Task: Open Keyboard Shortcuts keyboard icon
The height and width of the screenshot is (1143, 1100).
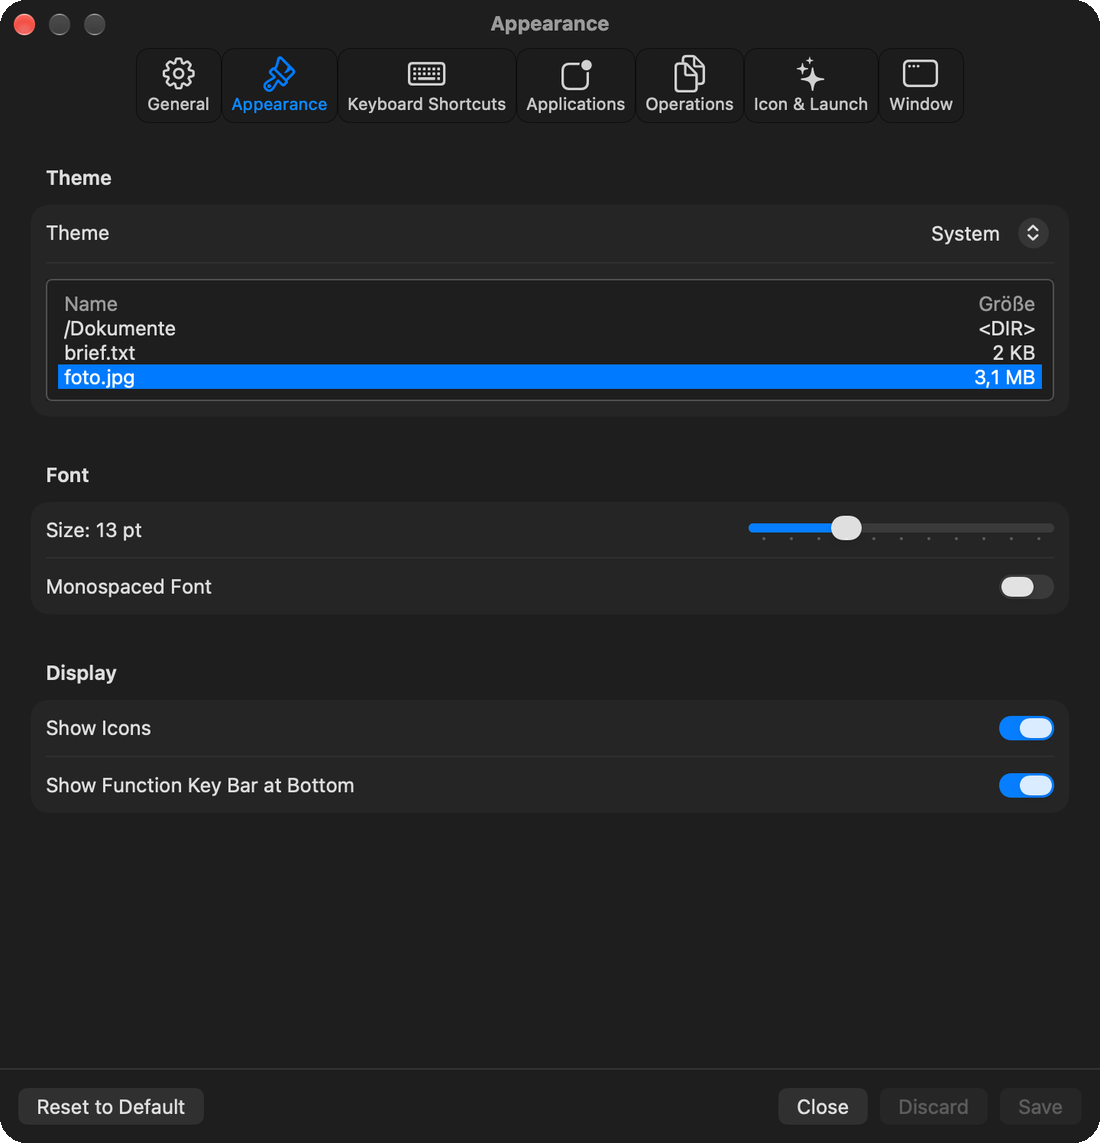Action: 426,74
